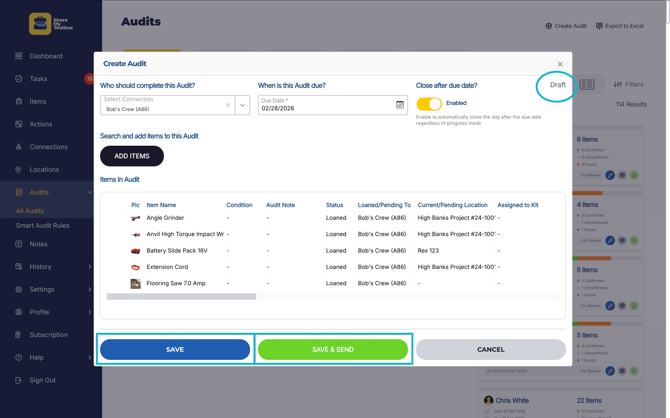670x418 pixels.
Task: Click the Audits sidebar icon
Action: click(x=18, y=192)
